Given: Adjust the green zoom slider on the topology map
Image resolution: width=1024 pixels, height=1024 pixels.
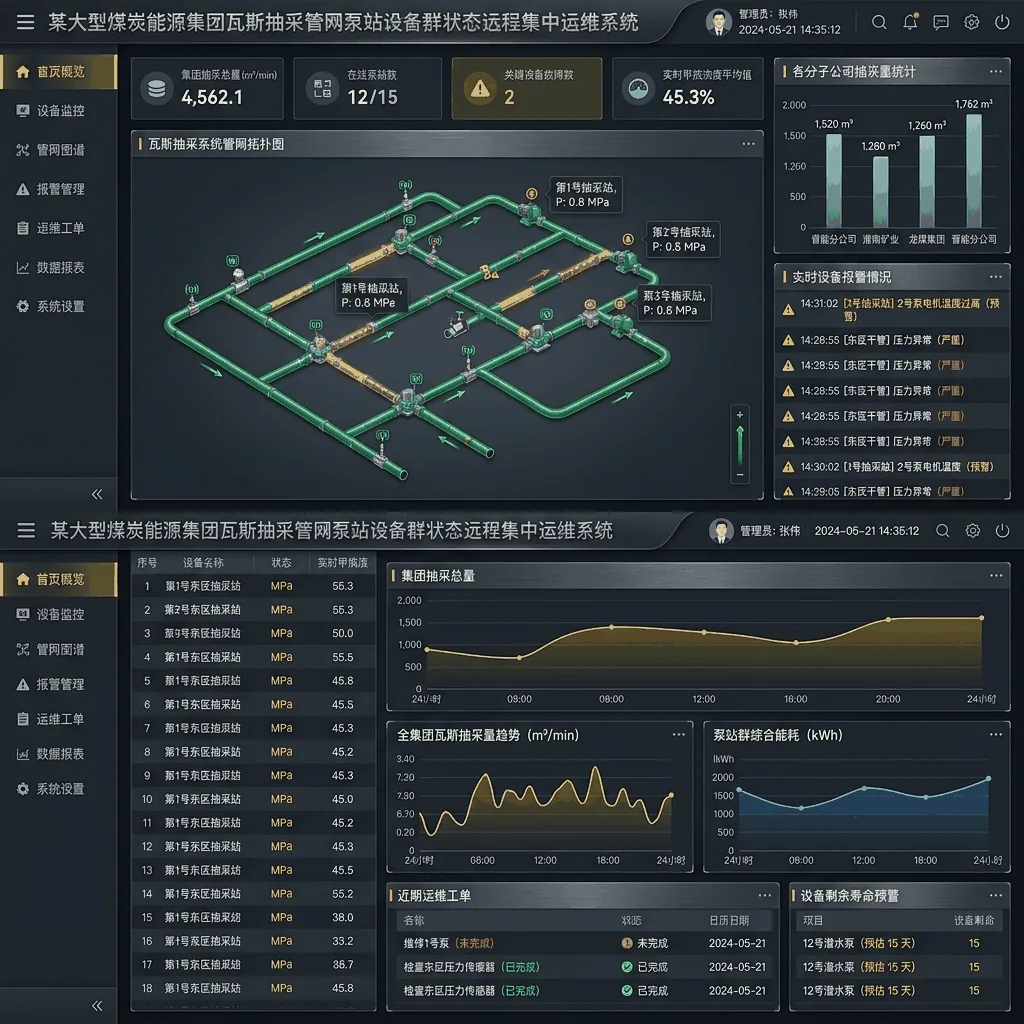Looking at the screenshot, I should pos(740,445).
